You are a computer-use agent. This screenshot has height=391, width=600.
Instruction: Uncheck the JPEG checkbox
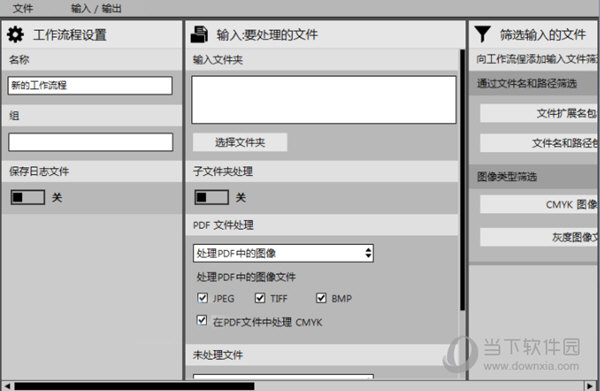[202, 298]
